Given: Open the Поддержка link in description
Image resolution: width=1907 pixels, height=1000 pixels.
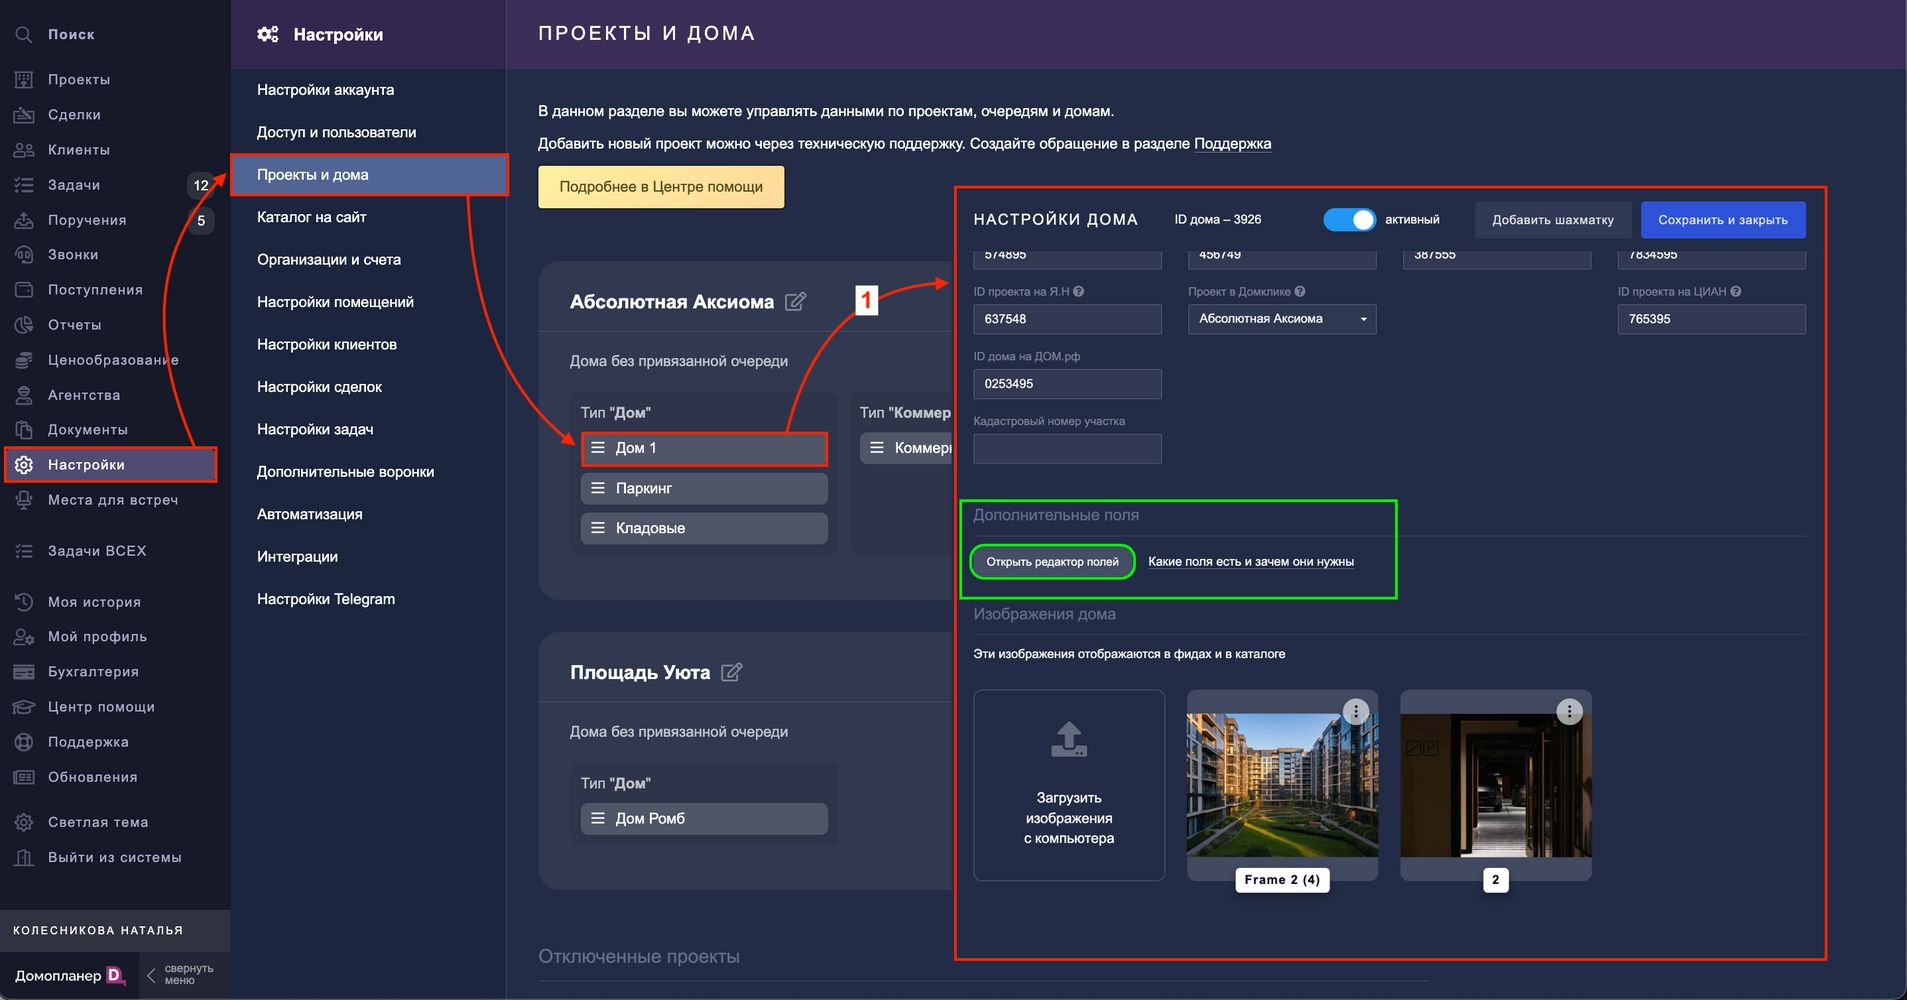Looking at the screenshot, I should (x=1232, y=143).
